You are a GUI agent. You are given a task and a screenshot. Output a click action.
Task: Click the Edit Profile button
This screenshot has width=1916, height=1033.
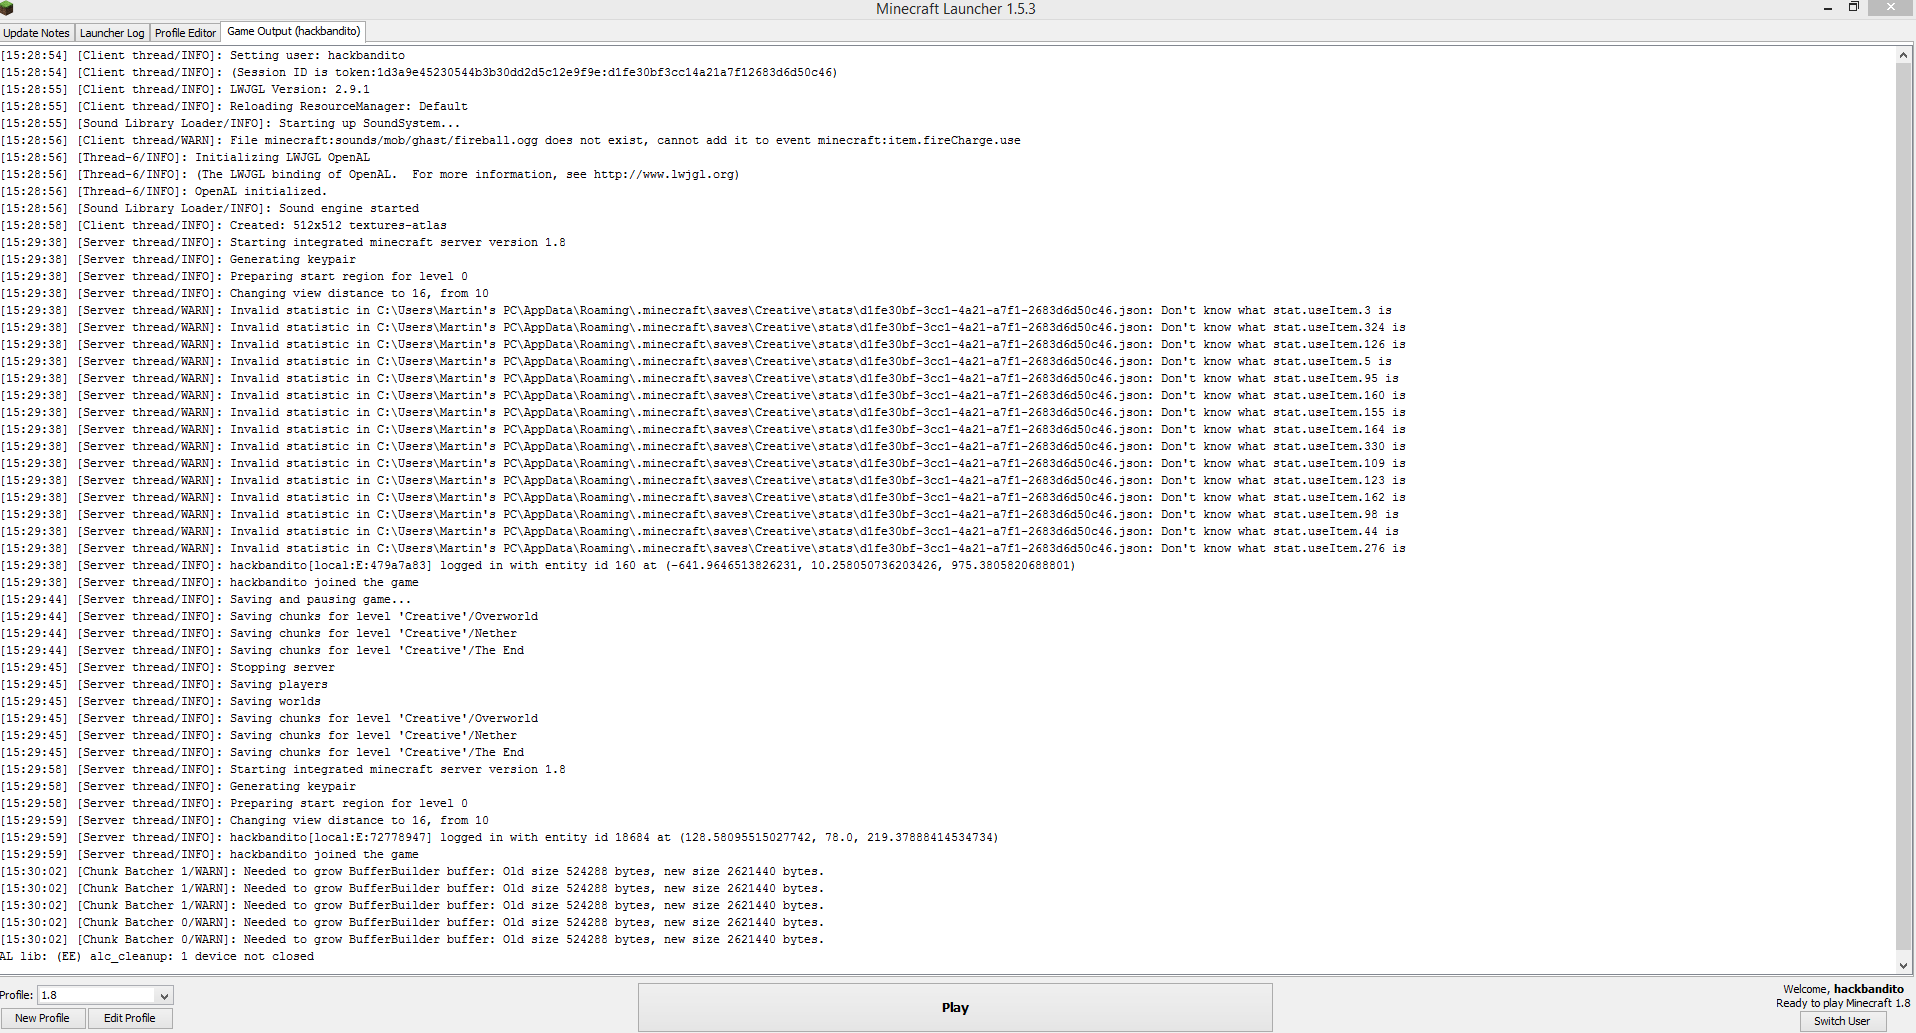tap(130, 1018)
